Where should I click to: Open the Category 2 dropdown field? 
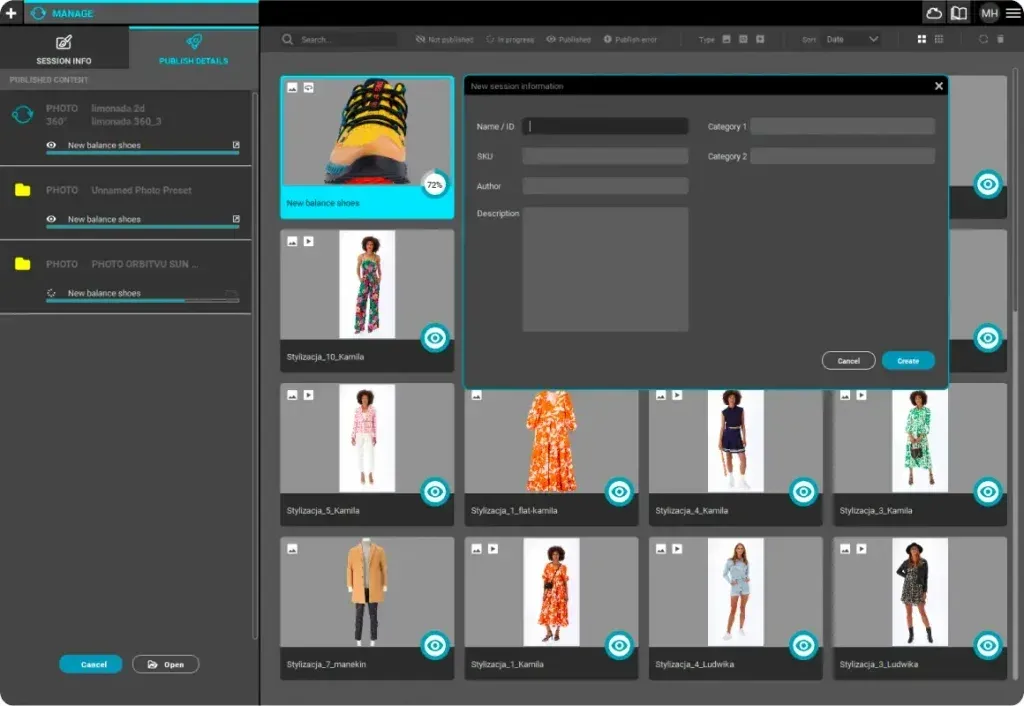click(x=842, y=156)
